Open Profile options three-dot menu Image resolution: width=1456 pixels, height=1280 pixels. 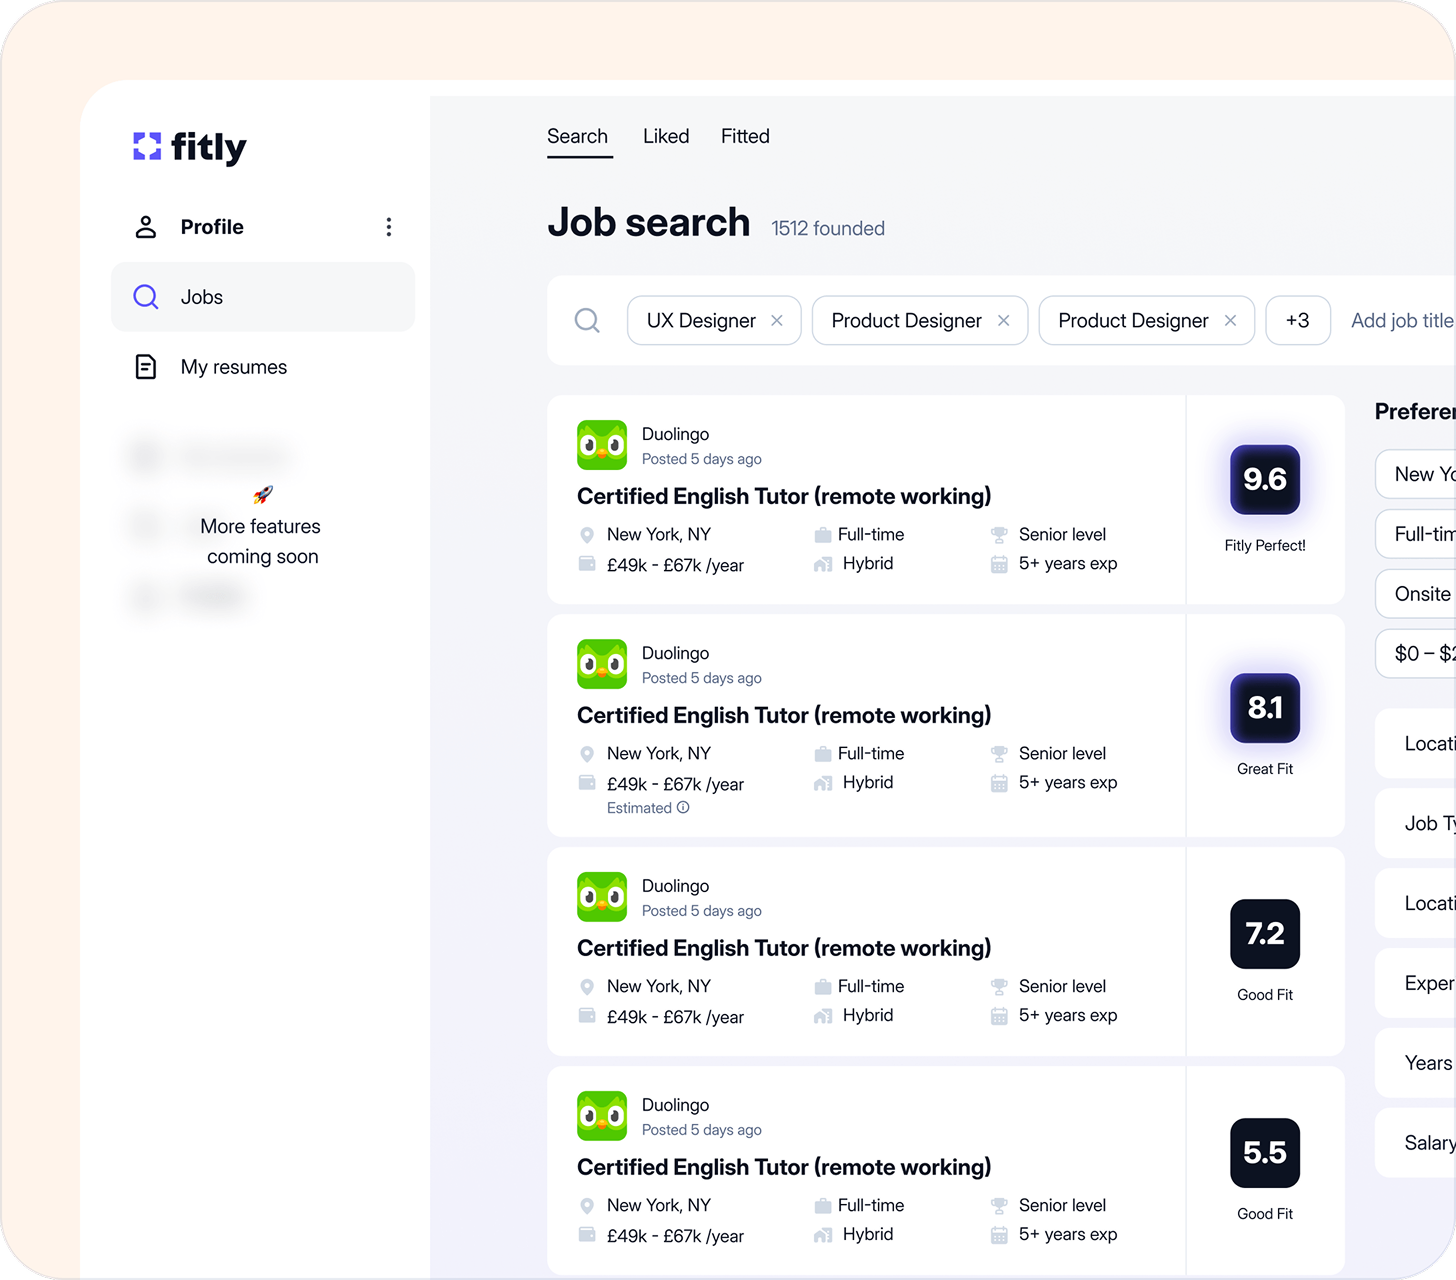389,227
